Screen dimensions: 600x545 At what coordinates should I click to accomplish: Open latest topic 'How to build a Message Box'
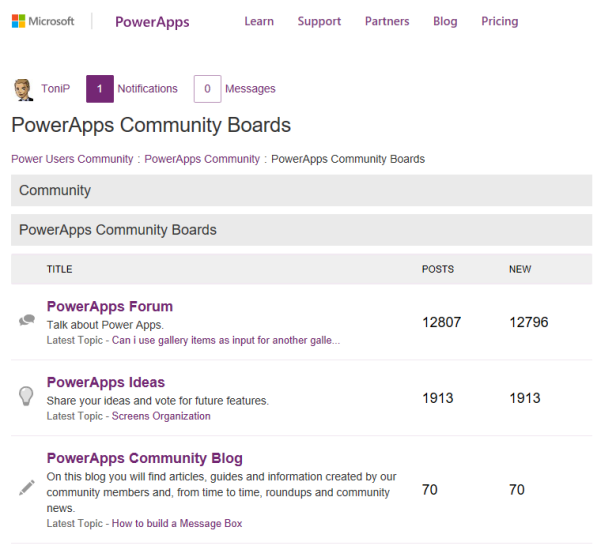[177, 523]
